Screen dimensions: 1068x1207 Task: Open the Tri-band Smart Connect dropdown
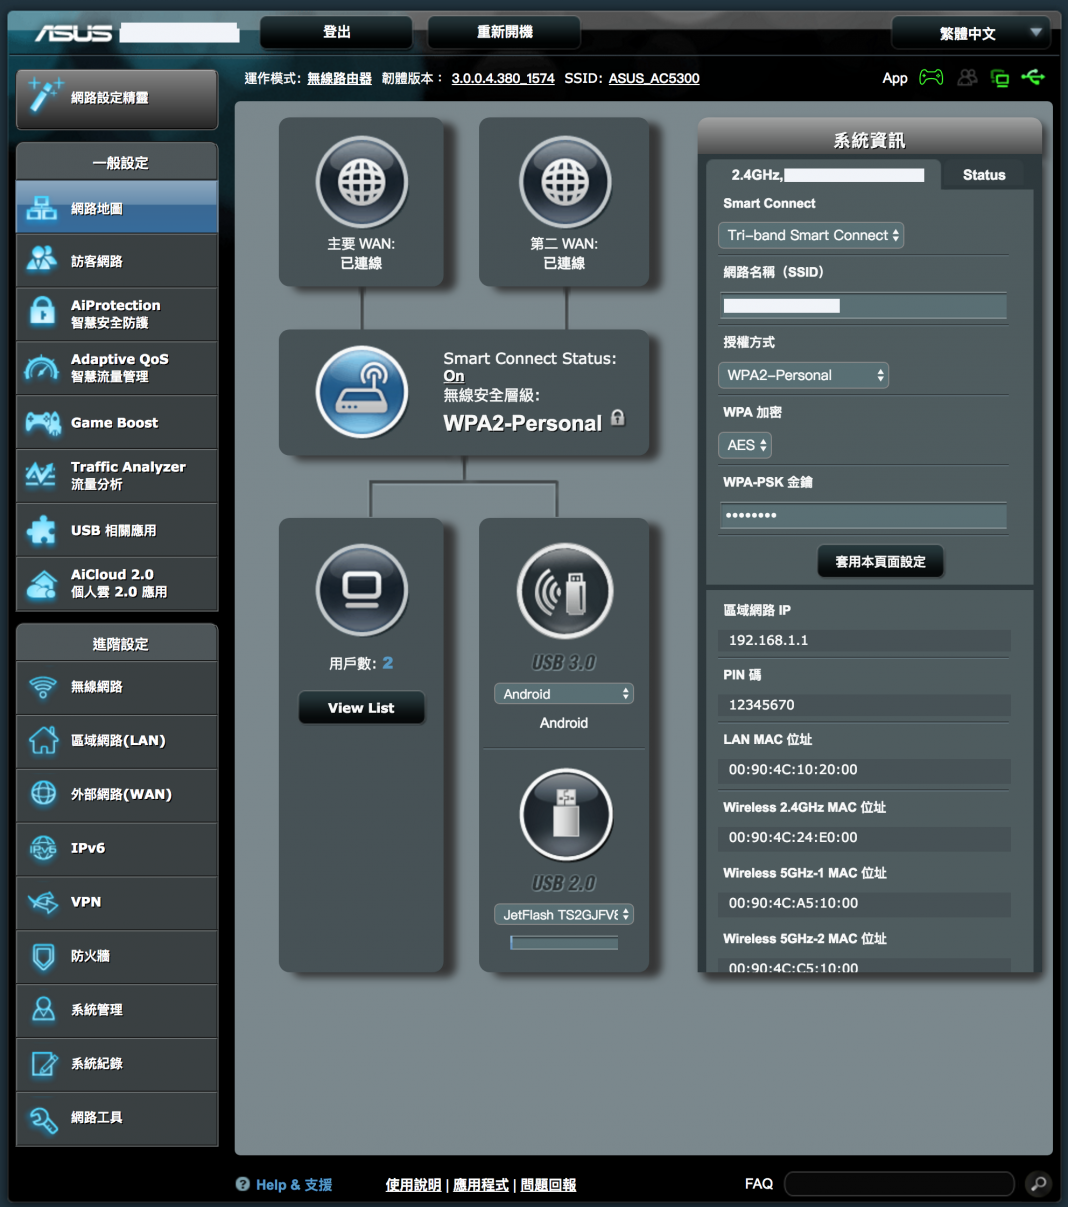(811, 235)
